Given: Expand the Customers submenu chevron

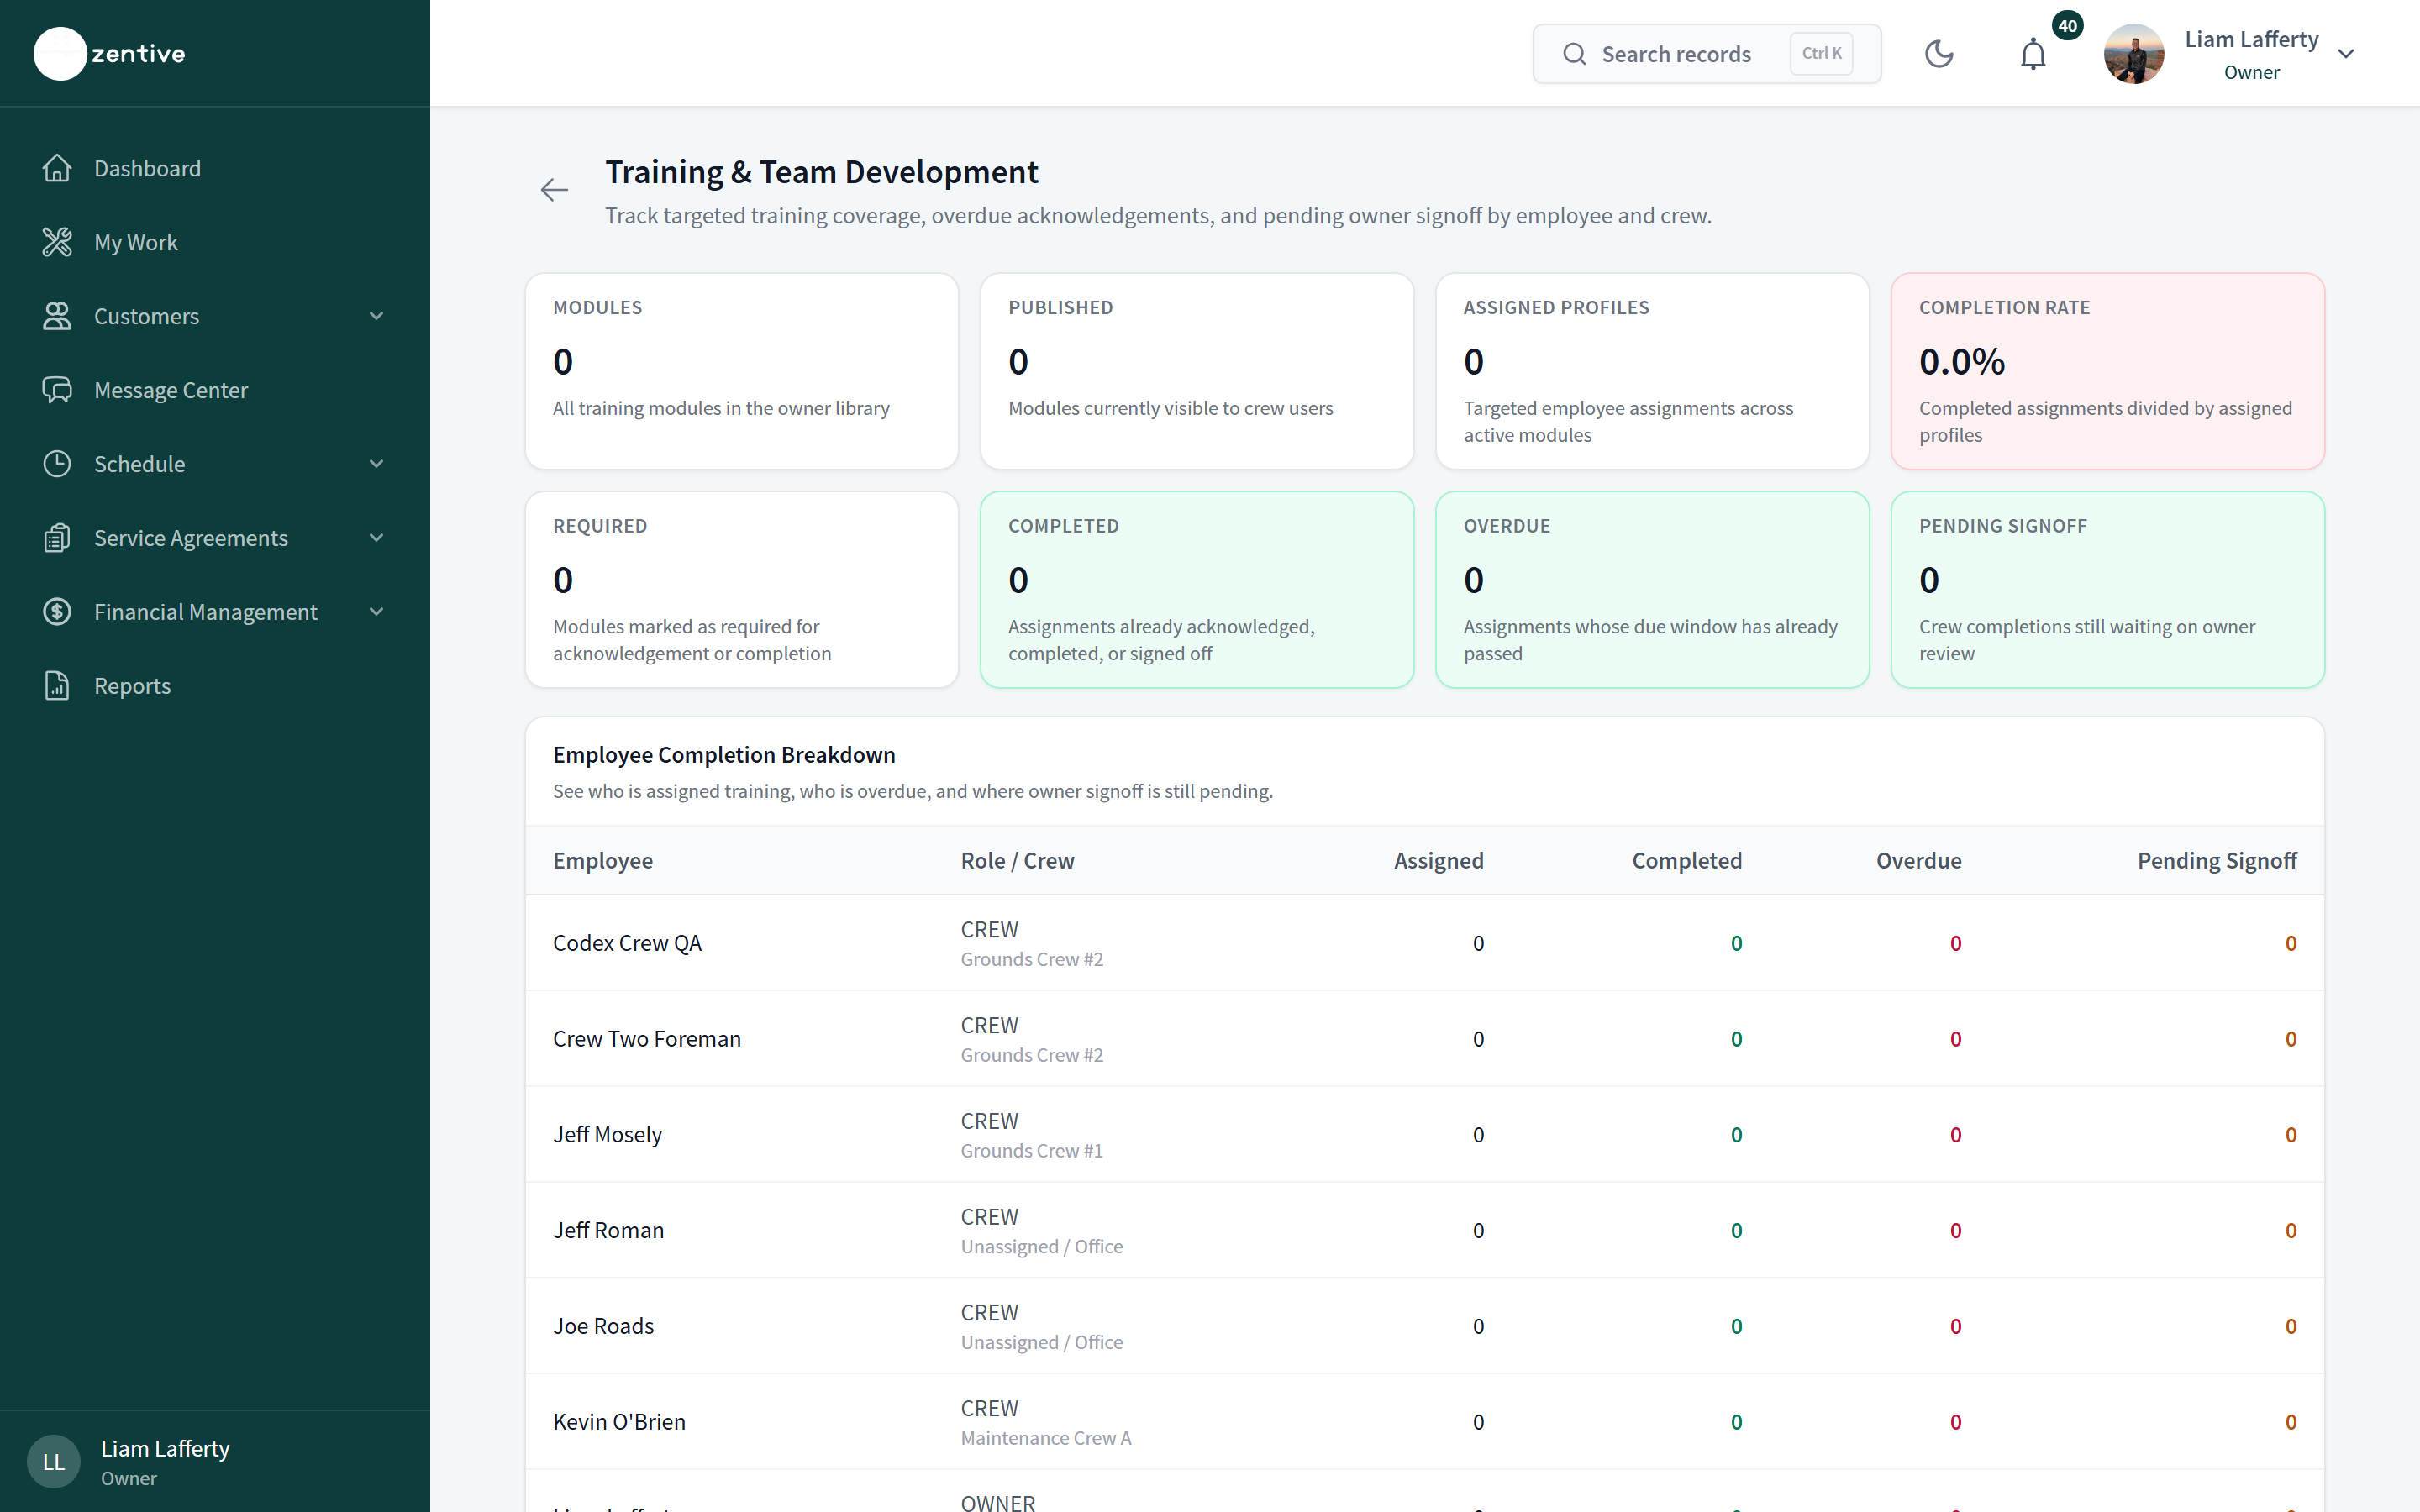Looking at the screenshot, I should coord(377,316).
